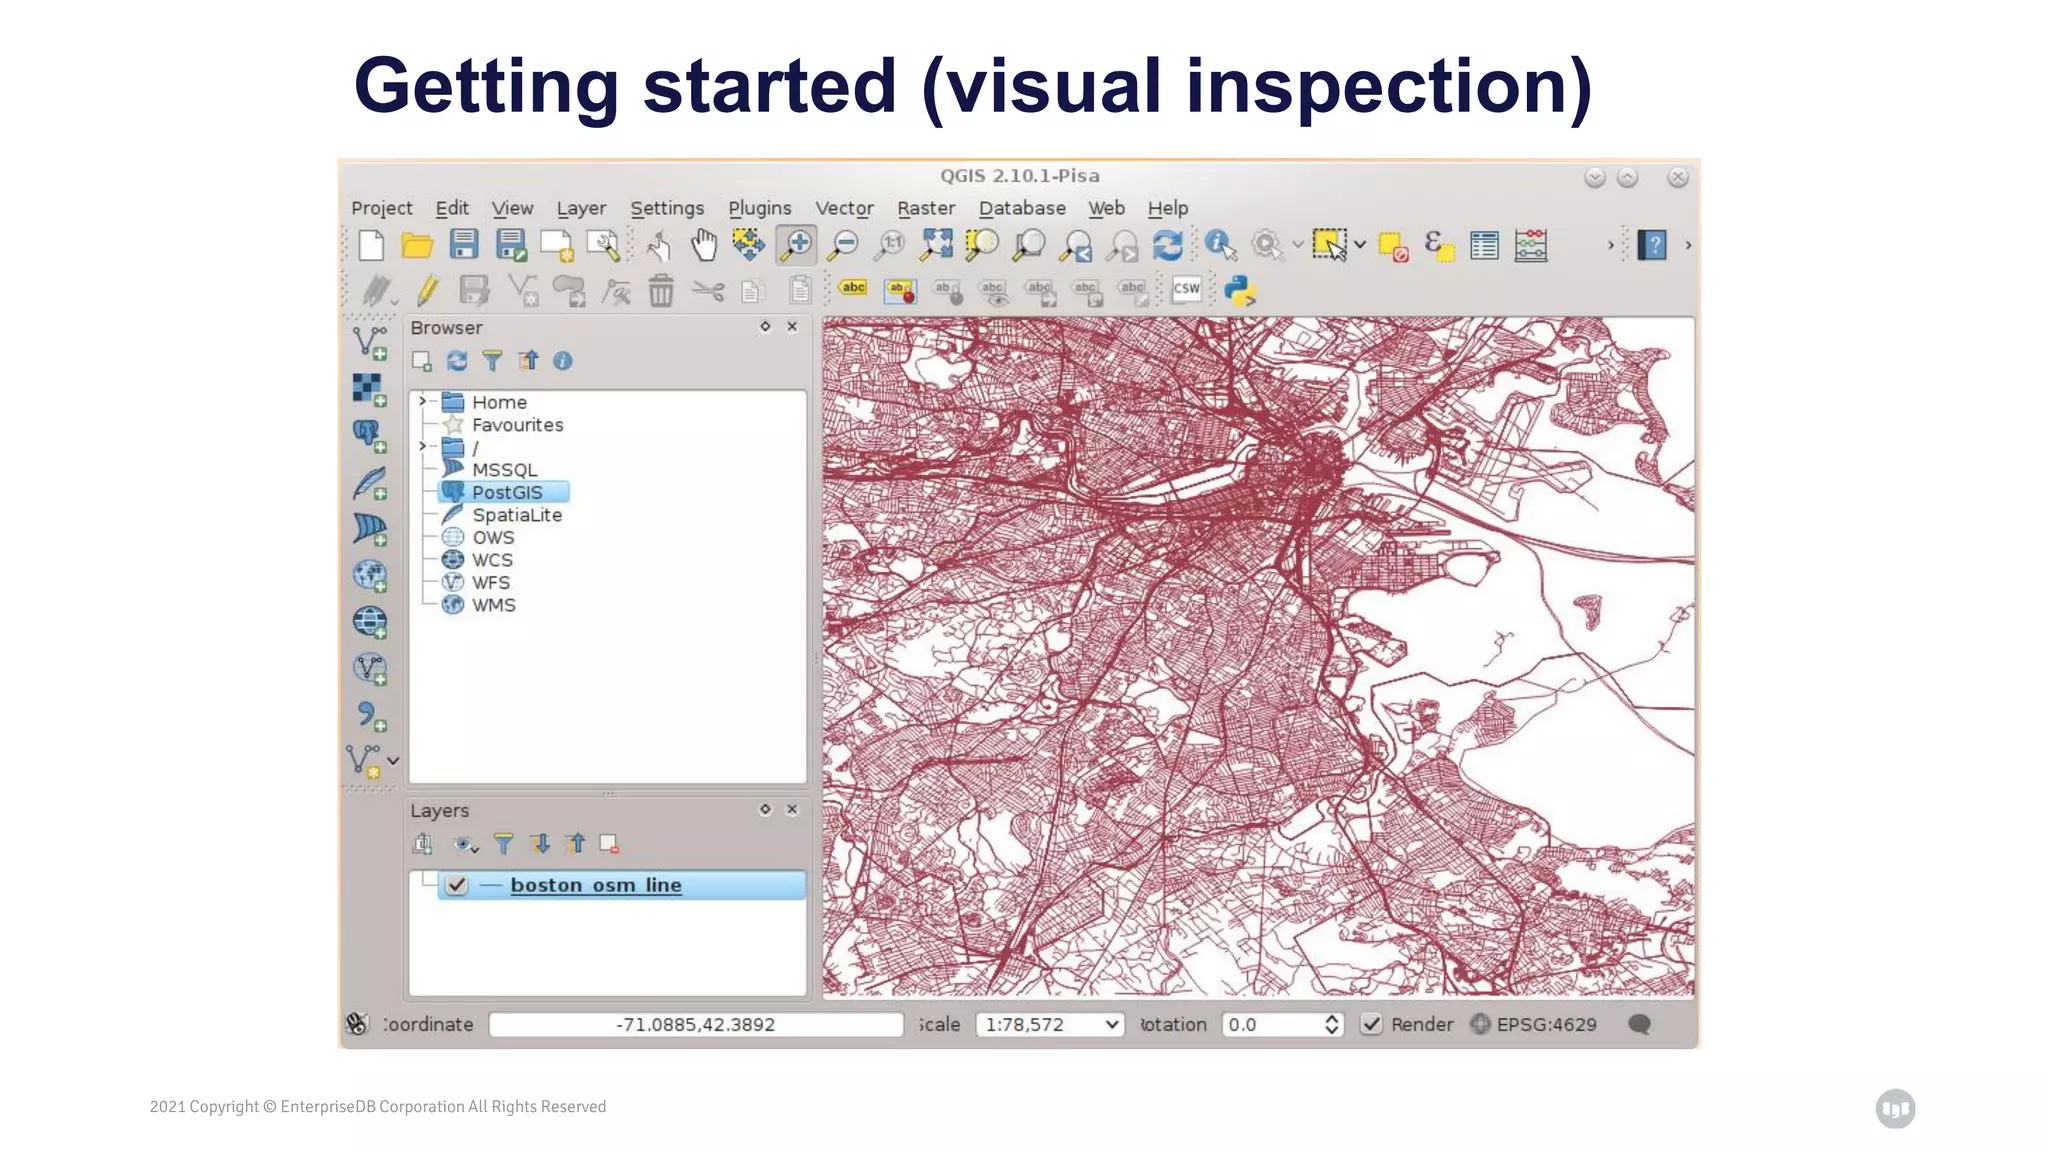Viewport: 2048px width, 1152px height.
Task: Click the yellow abc labeling icon
Action: (x=853, y=288)
